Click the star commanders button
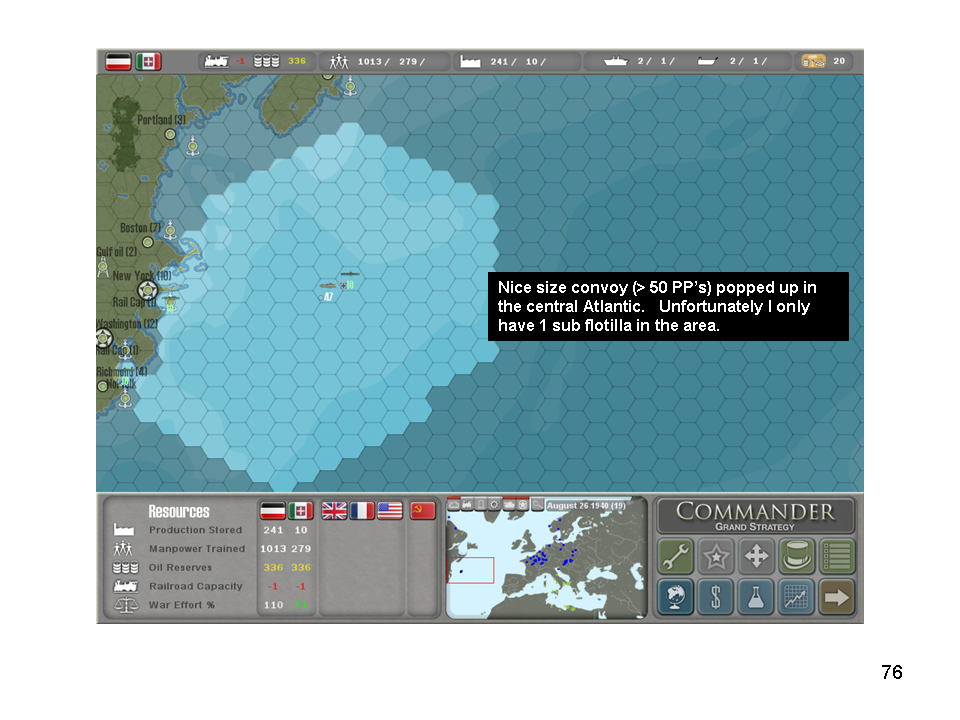960x720 pixels. (x=716, y=556)
